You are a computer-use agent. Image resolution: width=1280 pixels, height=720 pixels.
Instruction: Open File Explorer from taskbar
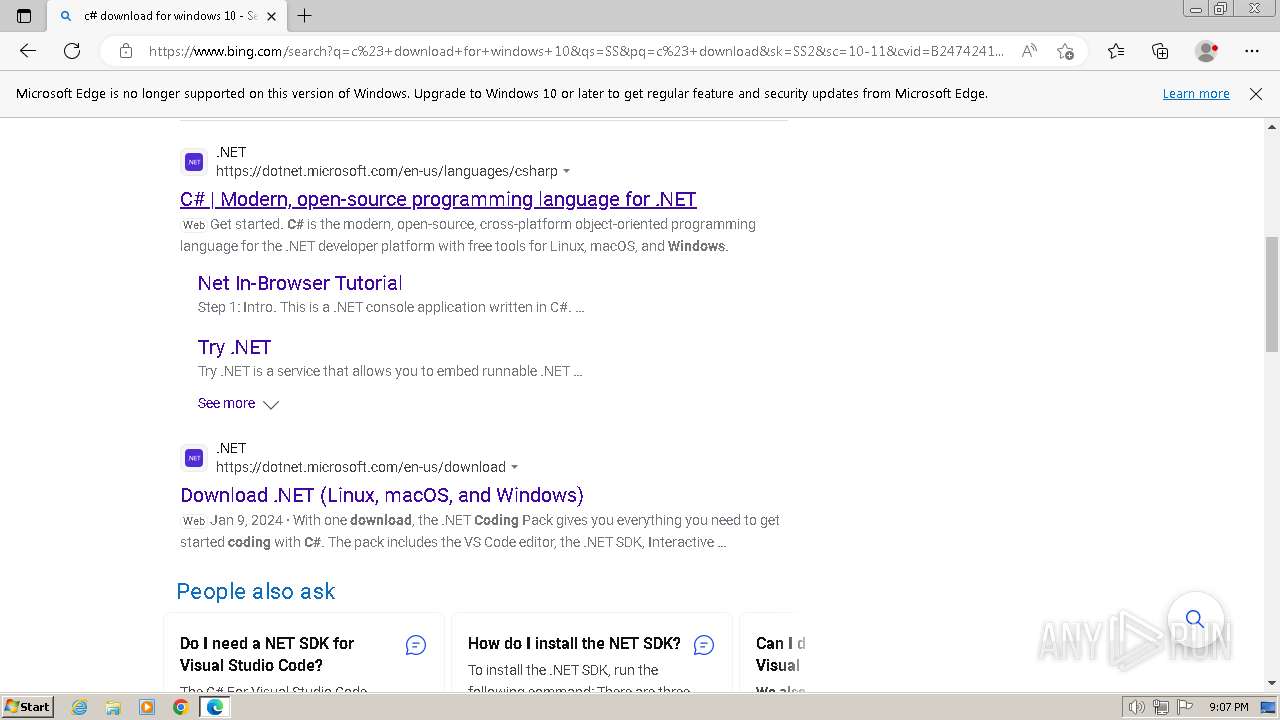coord(113,707)
